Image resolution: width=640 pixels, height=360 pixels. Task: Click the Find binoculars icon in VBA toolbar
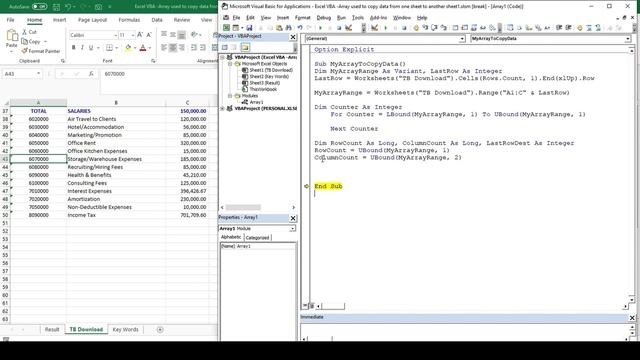tap(289, 28)
